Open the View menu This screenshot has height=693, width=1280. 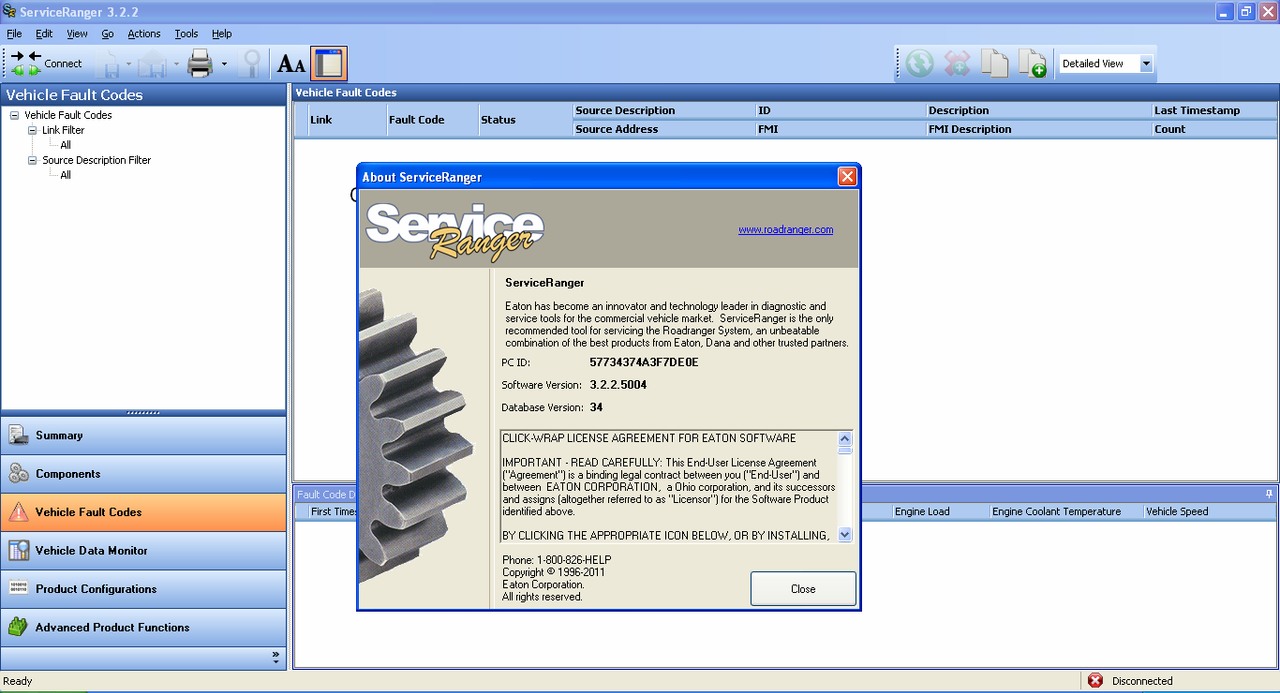77,34
